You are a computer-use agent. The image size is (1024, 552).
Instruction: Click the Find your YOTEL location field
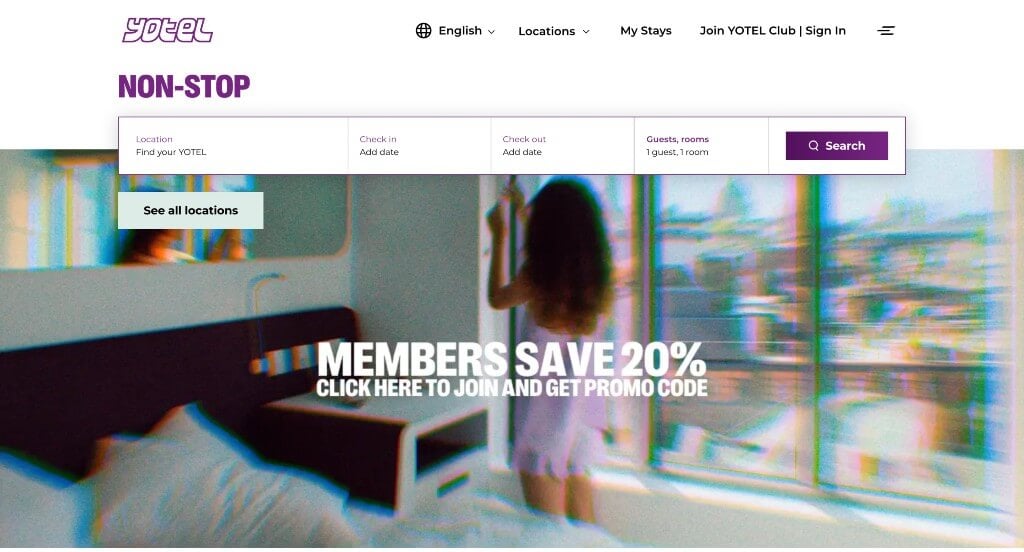click(233, 146)
